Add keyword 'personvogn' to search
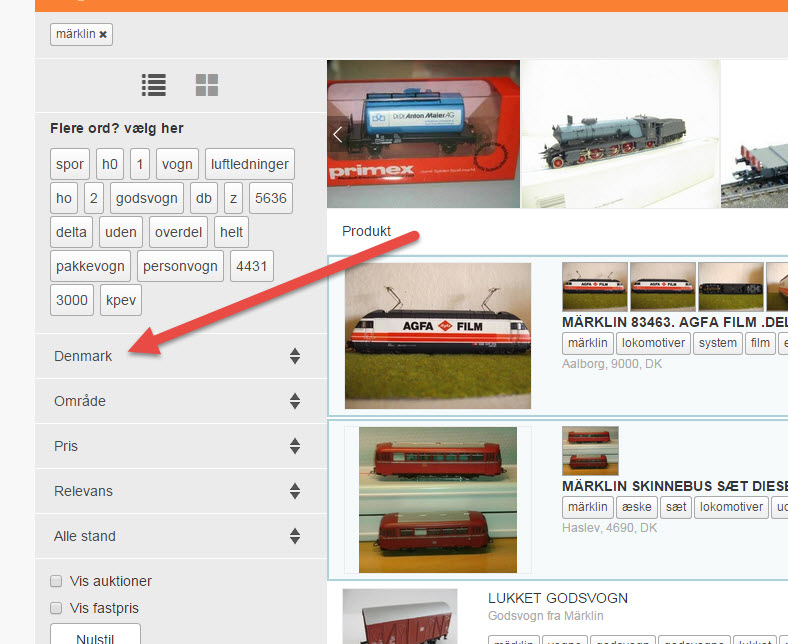 coord(180,266)
